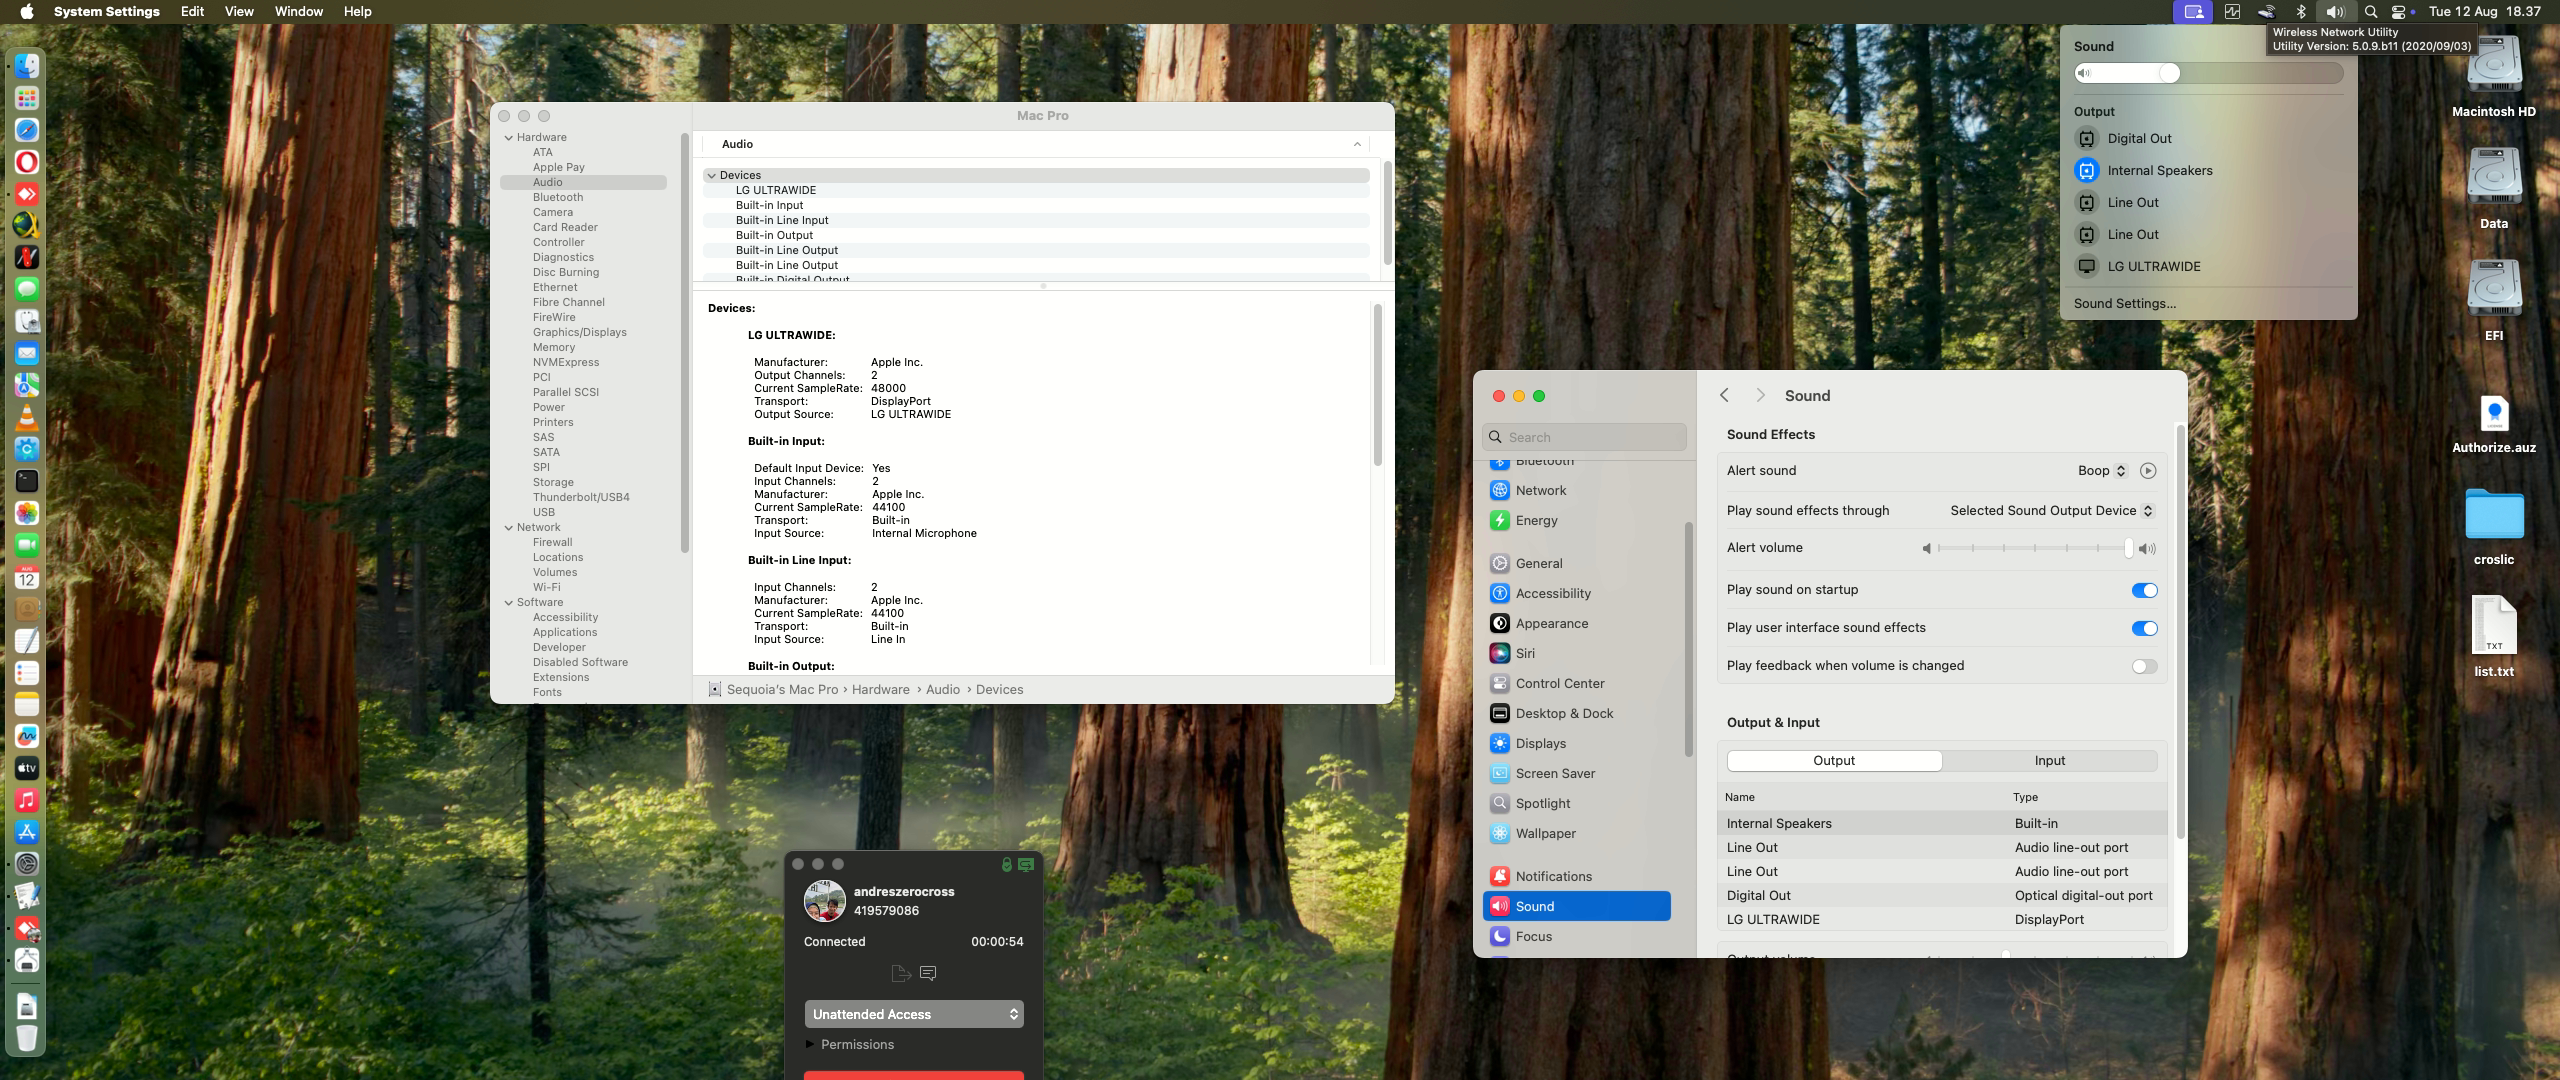Click the screen sharing menu bar icon

pyautogui.click(x=2193, y=12)
